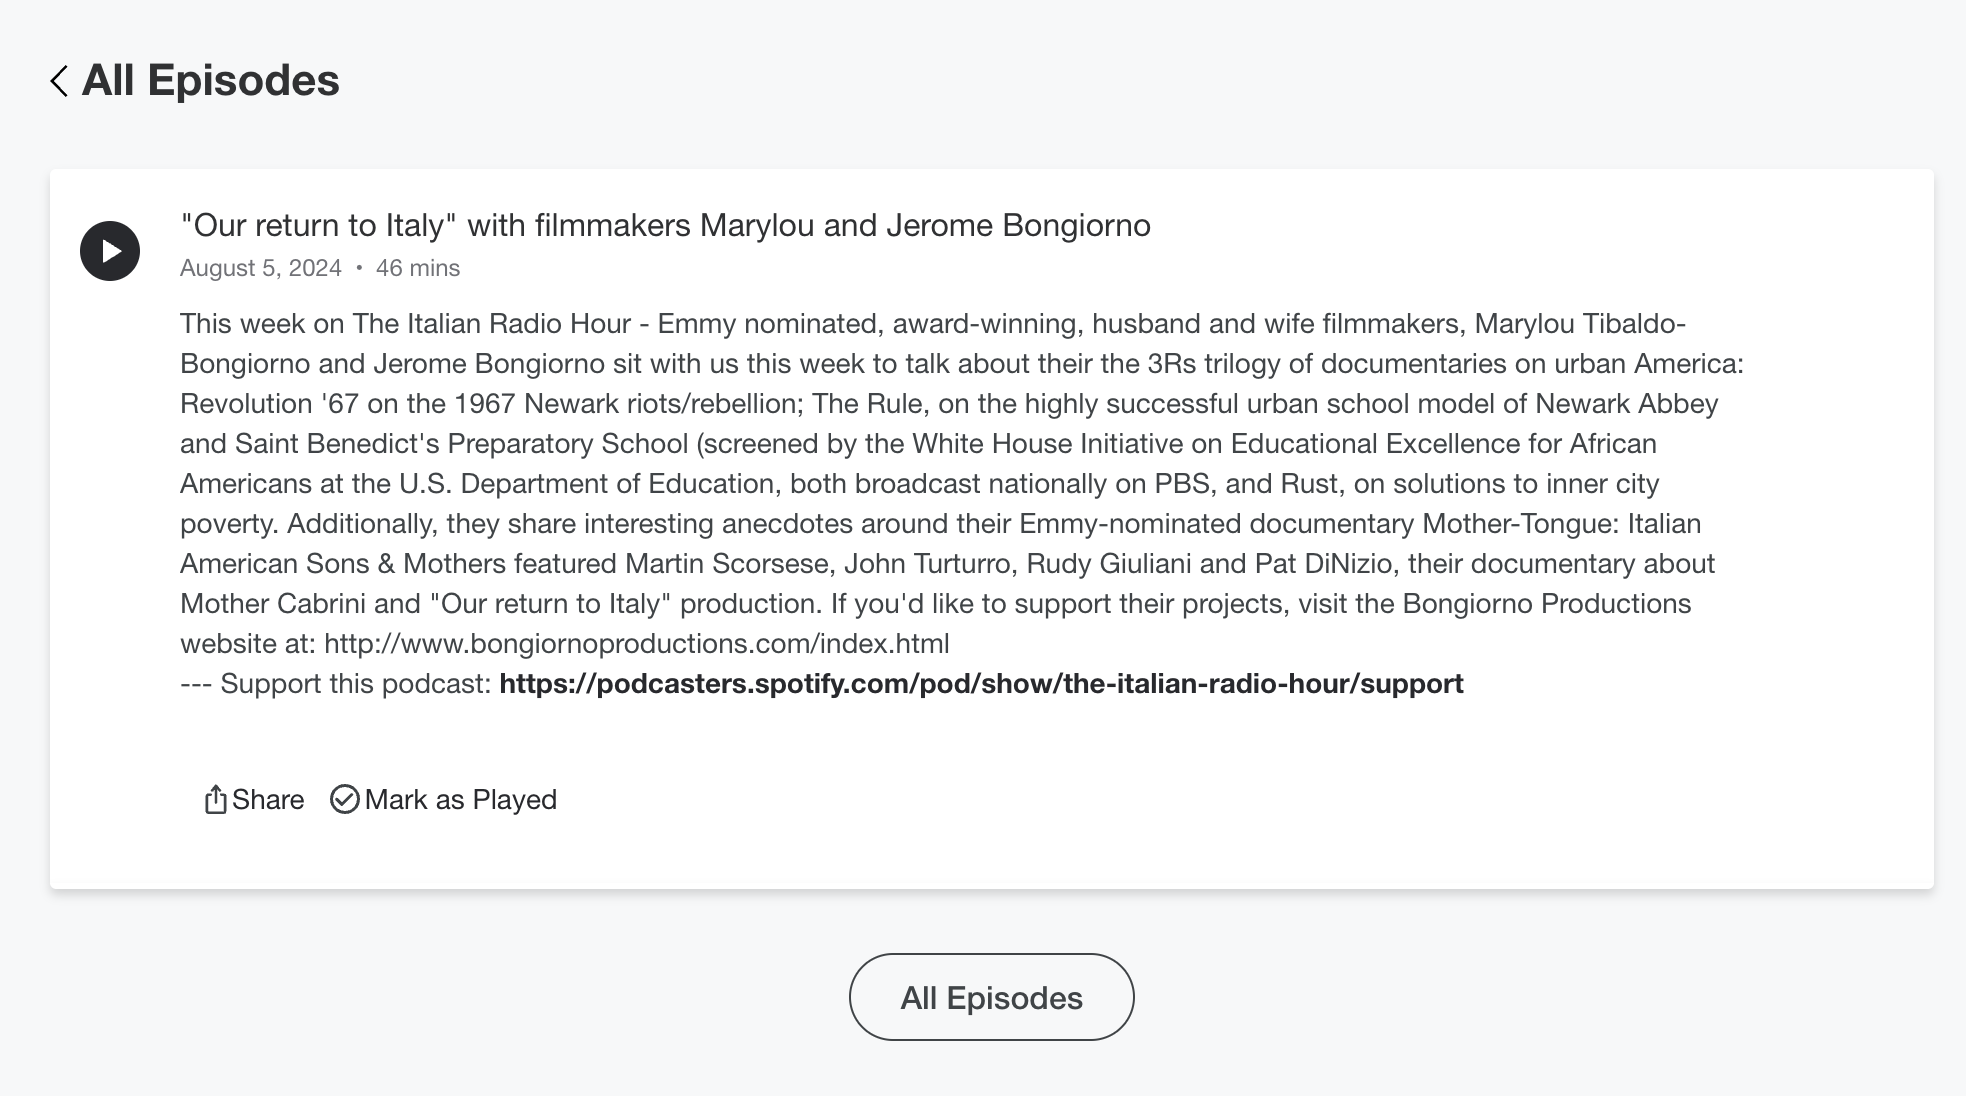Click "Saint Benedict's Preparatory School" in the description
Screen dimensions: 1966x1096
click(461, 444)
